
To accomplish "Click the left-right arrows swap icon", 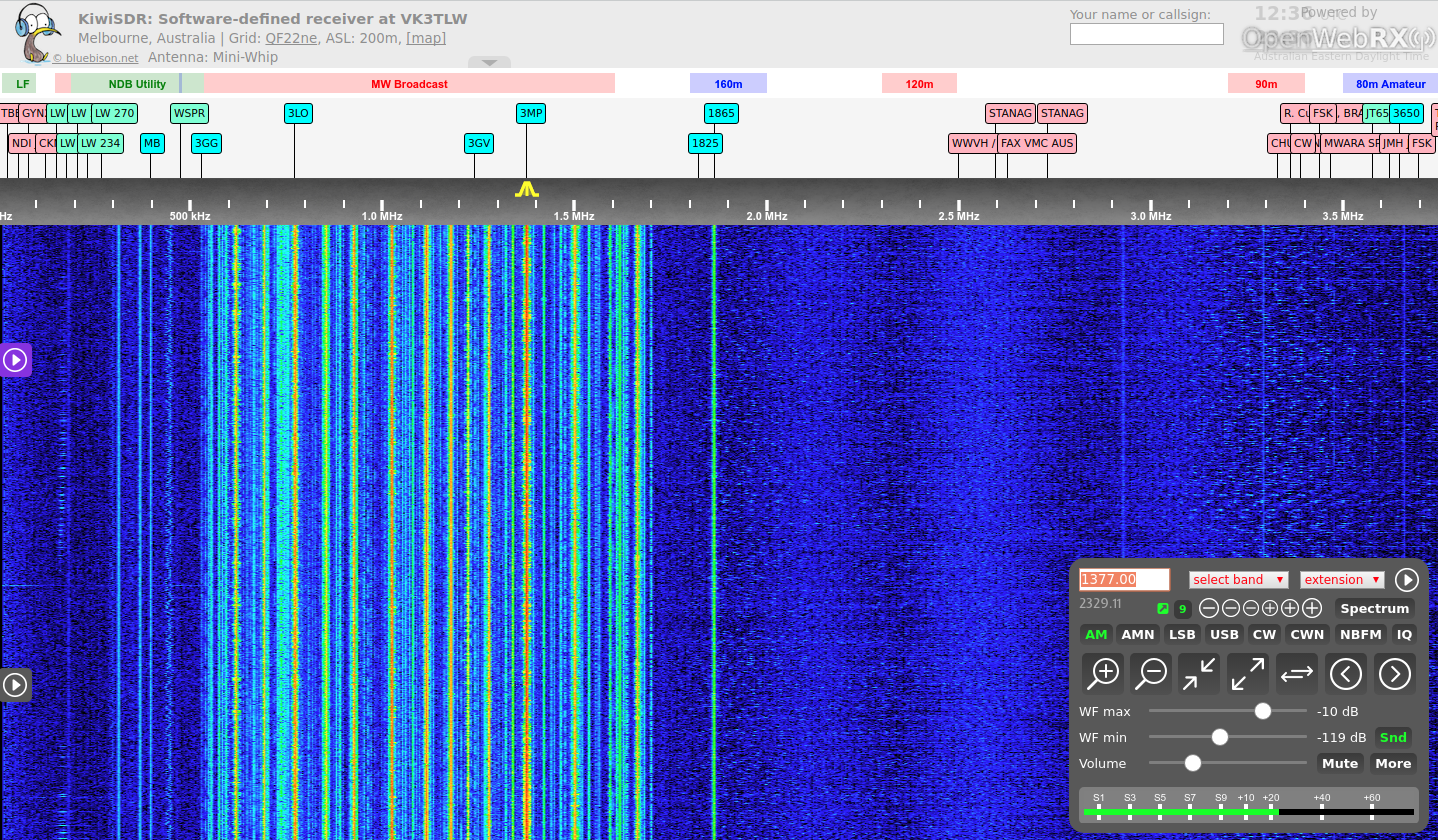I will [x=1296, y=674].
